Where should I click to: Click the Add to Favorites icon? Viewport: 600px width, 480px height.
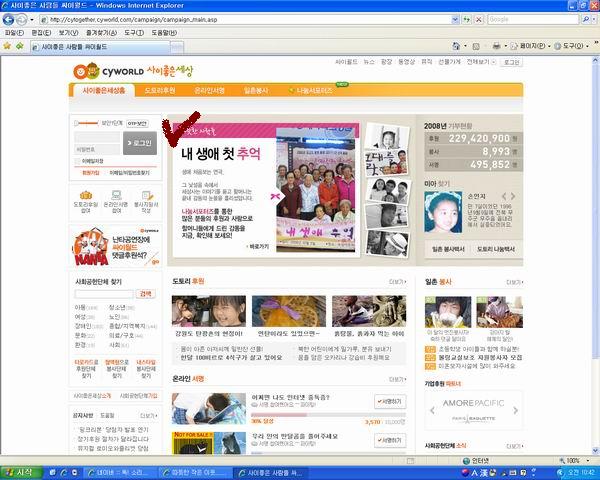(x=20, y=46)
